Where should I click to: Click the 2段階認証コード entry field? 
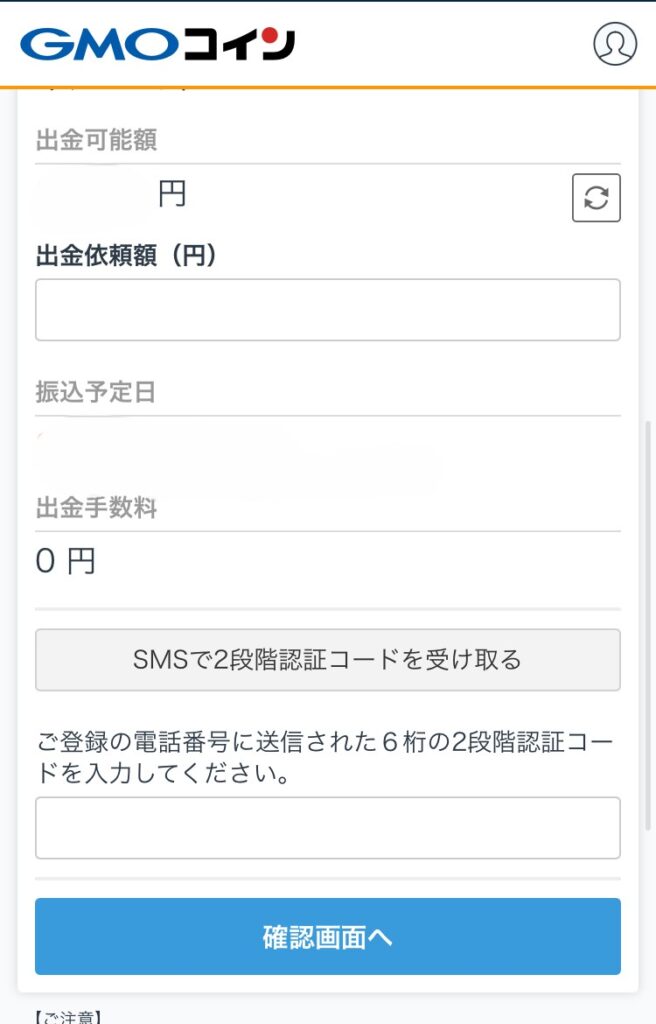coord(328,828)
